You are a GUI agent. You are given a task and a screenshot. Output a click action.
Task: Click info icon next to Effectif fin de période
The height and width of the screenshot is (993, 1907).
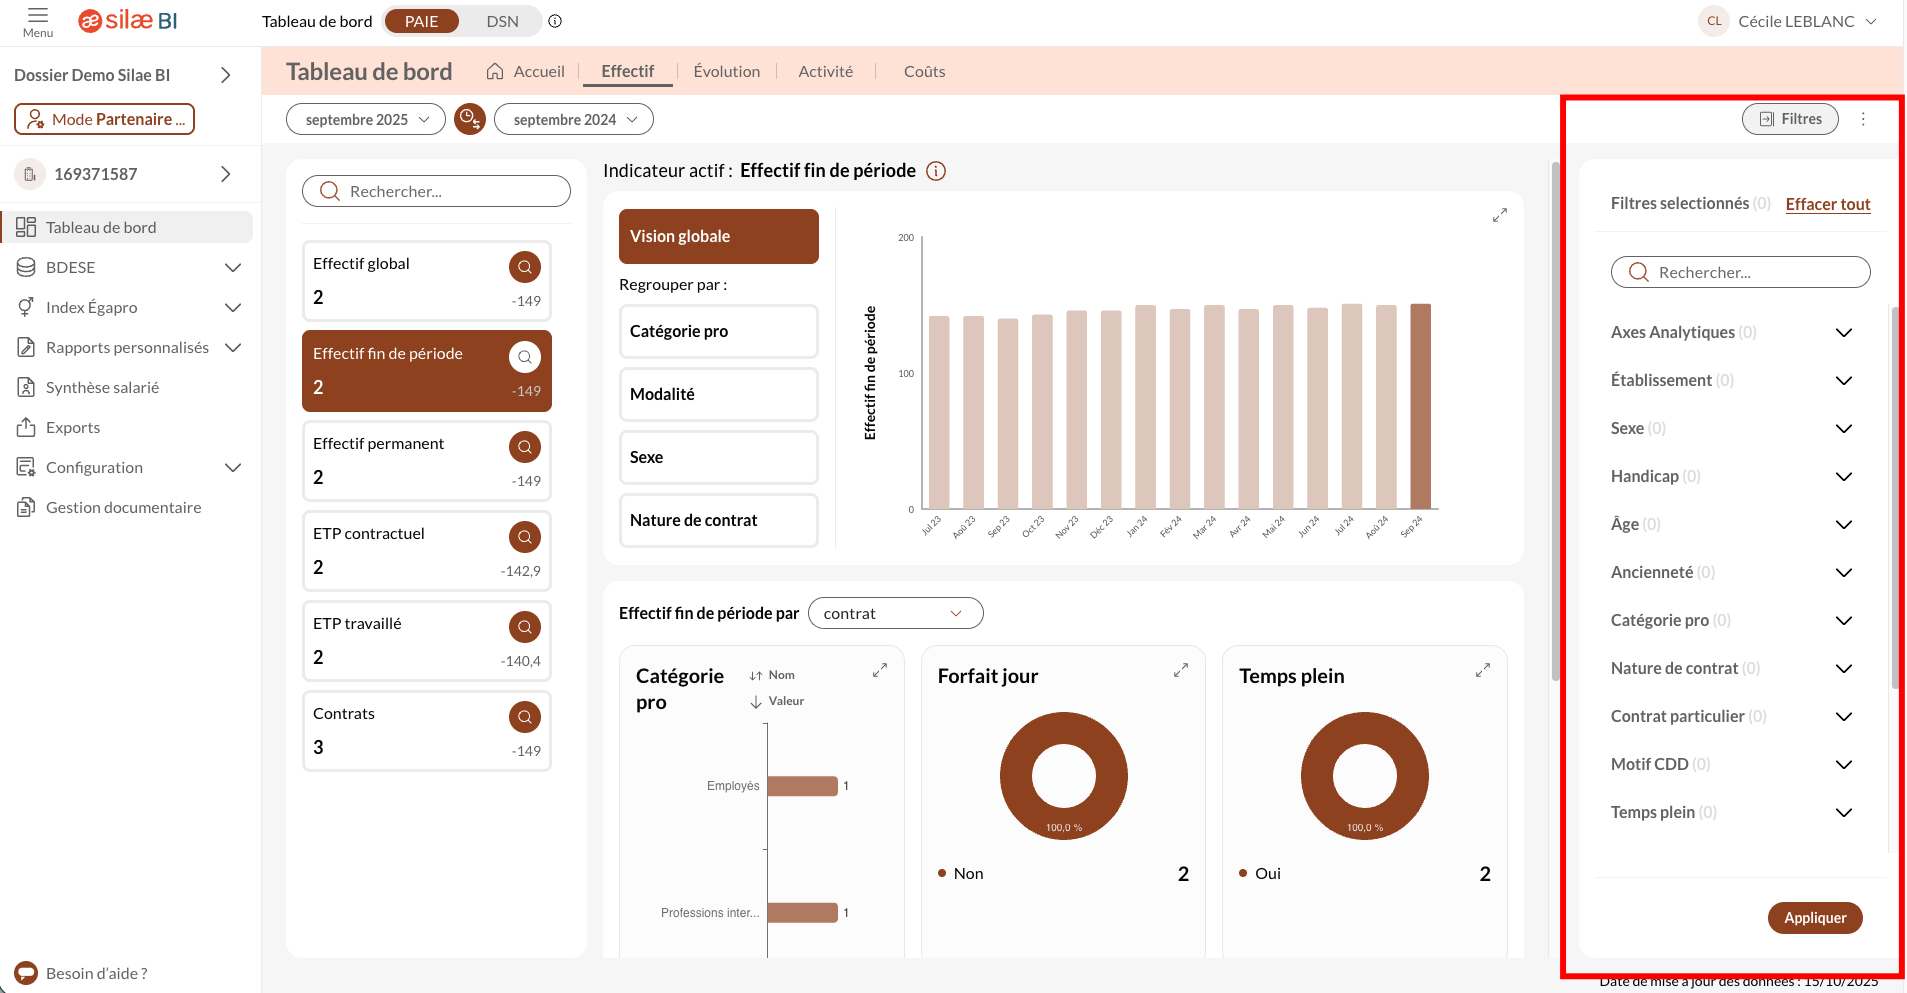[x=936, y=171]
